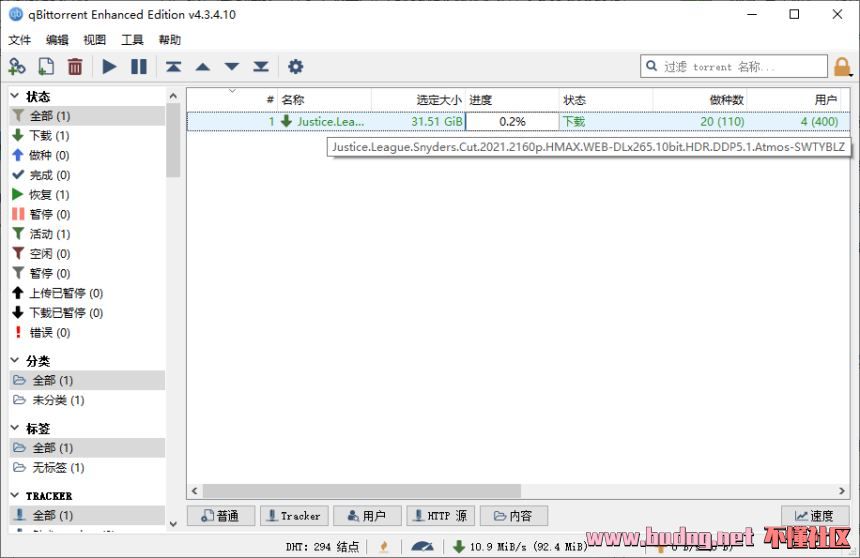Select the 无标签 (1) tag filter

point(87,467)
